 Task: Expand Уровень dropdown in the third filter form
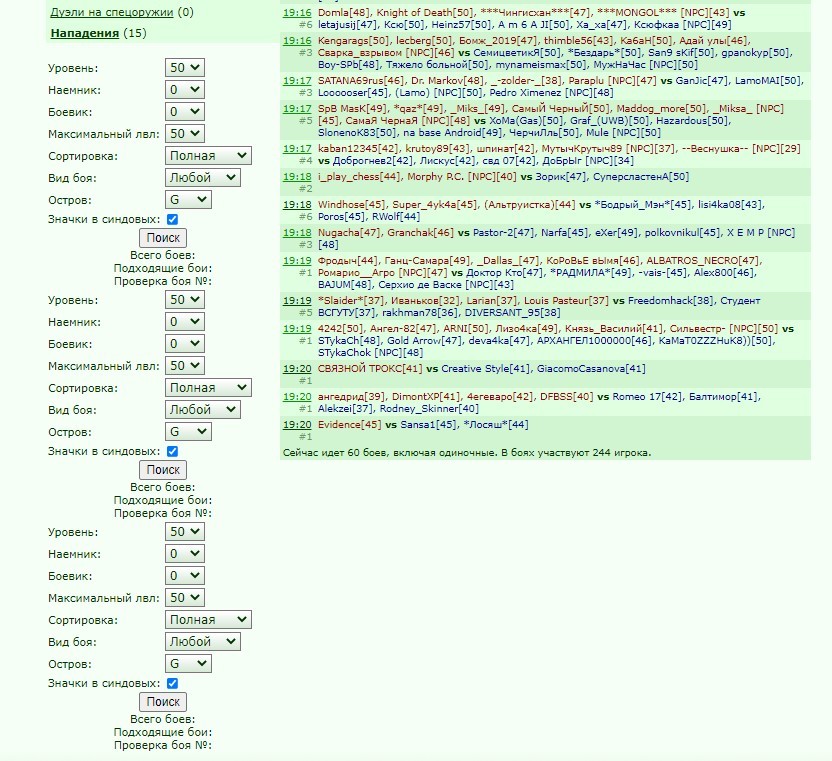(x=185, y=531)
